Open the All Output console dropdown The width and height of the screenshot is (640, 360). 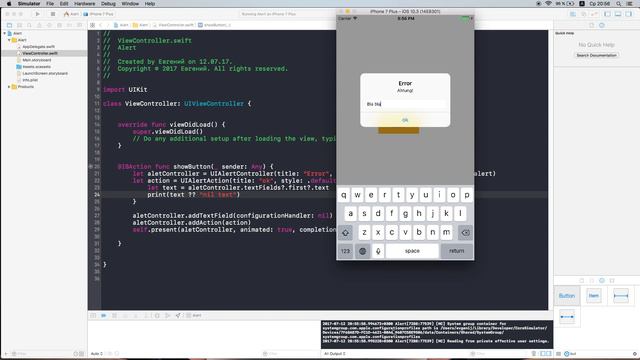335,353
